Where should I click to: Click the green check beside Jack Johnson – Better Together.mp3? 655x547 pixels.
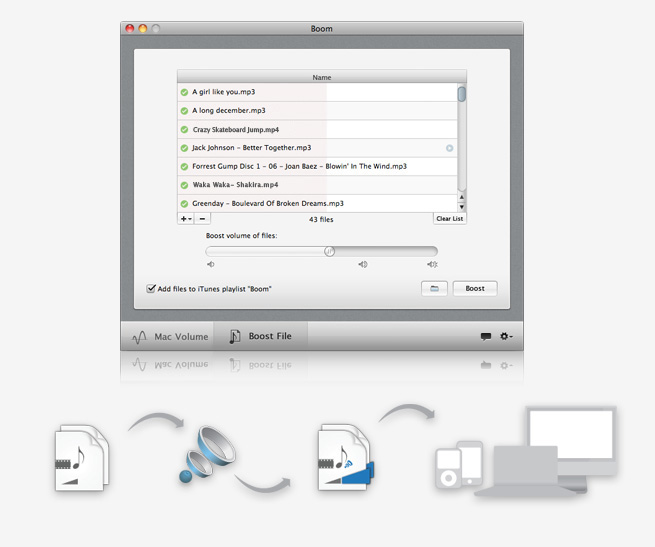(184, 148)
